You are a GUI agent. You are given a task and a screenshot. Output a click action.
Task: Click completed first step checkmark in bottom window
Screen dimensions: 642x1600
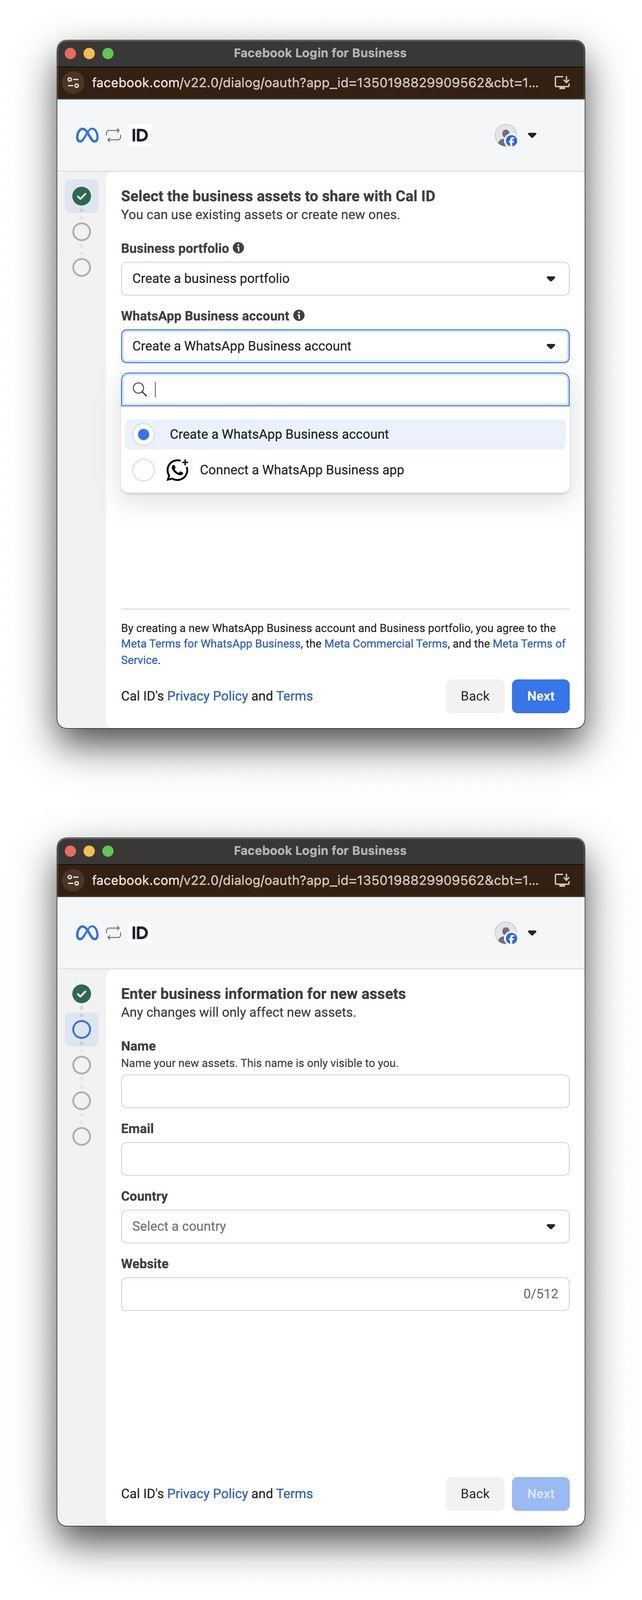click(82, 995)
